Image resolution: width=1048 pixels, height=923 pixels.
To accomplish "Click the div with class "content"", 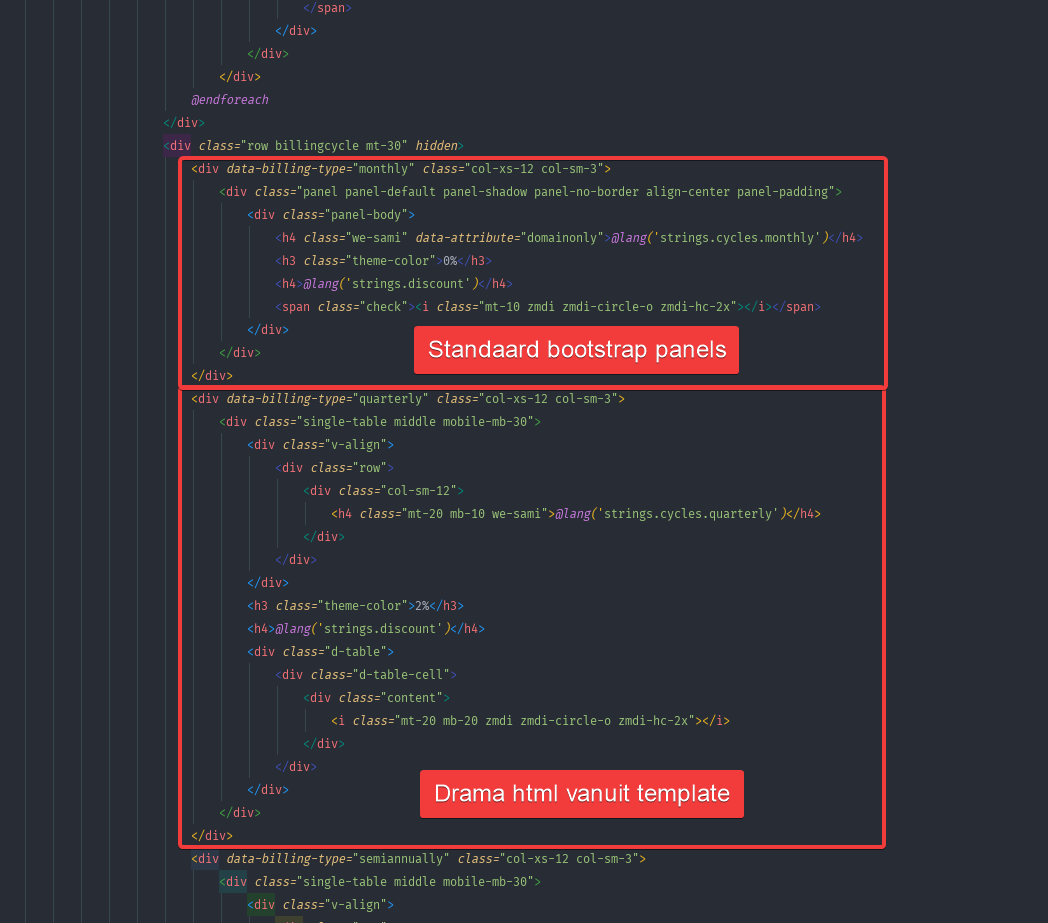I will pos(376,697).
